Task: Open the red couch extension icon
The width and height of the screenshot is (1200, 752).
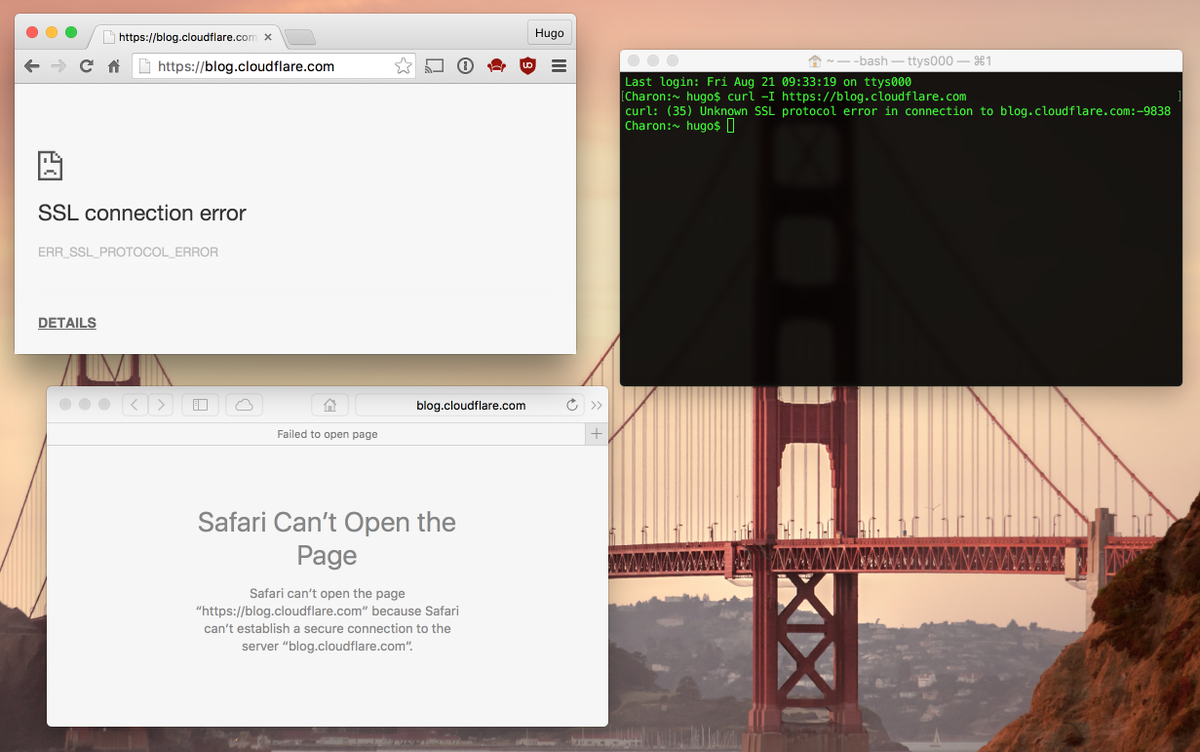Action: coord(497,66)
